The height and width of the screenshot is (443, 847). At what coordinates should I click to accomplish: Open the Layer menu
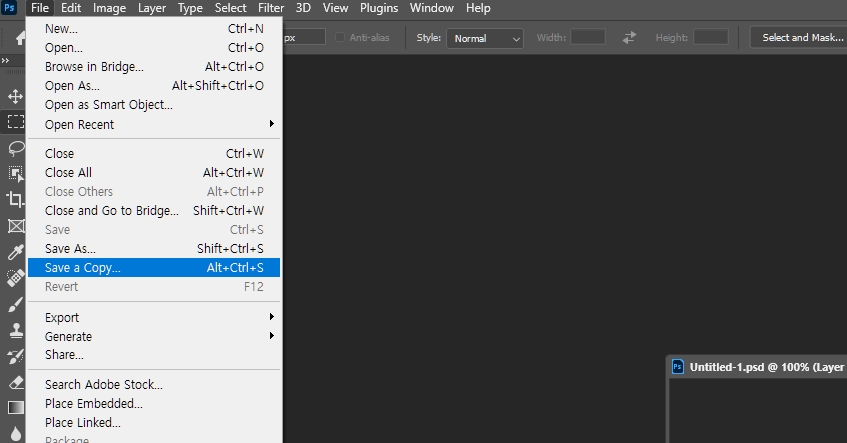(x=152, y=8)
